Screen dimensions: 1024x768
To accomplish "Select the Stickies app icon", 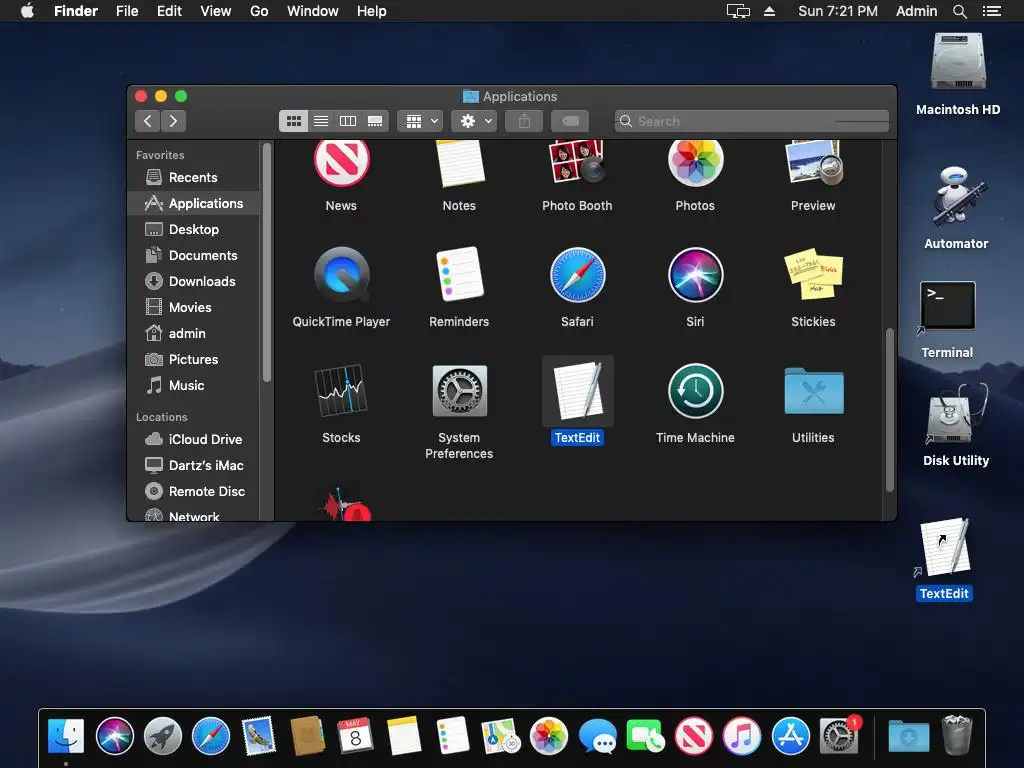I will pos(813,275).
